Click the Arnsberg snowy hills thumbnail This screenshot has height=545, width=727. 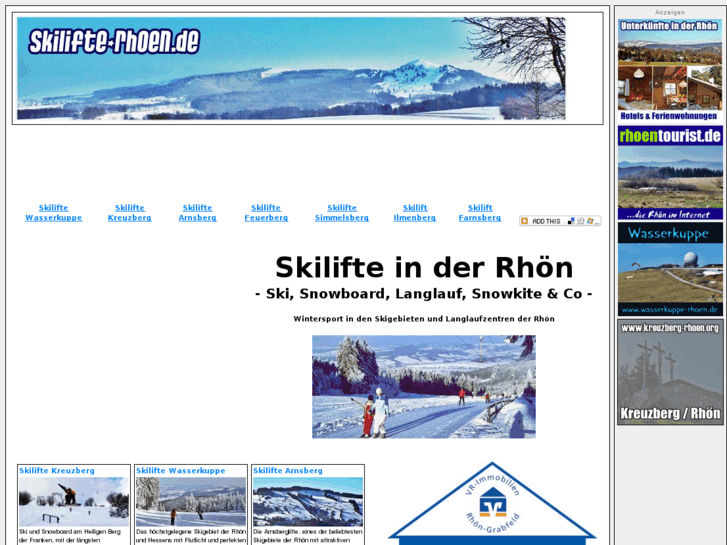[x=308, y=501]
